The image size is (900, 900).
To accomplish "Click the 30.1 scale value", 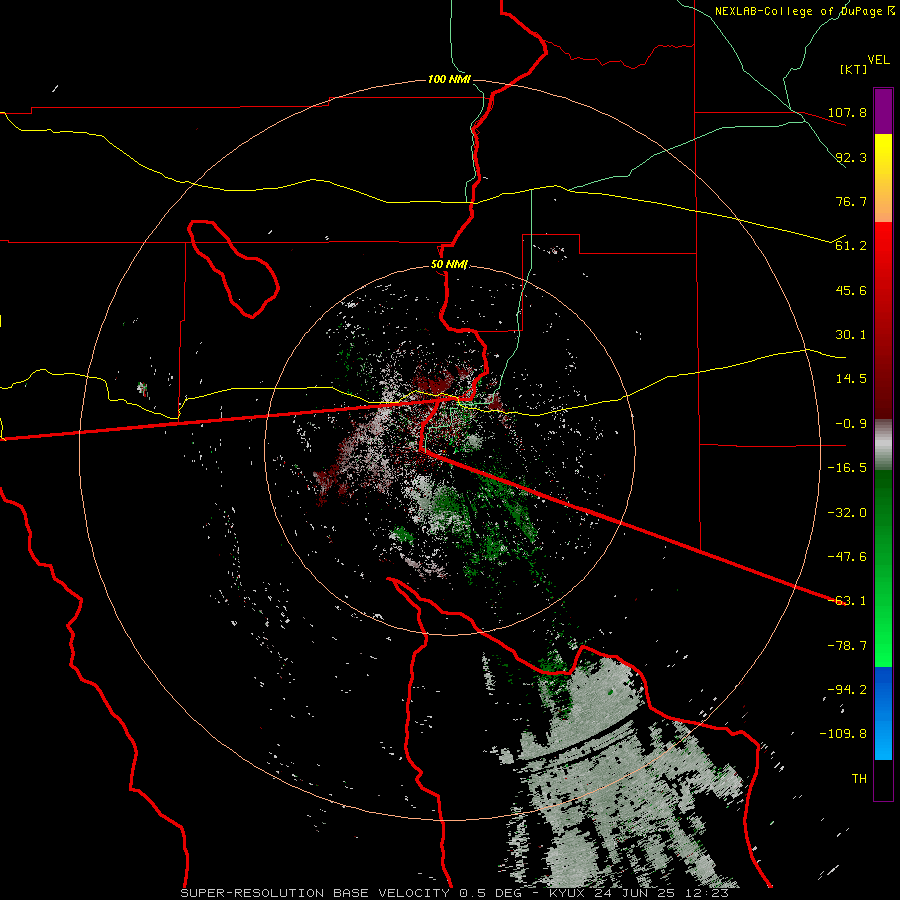I will 851,335.
